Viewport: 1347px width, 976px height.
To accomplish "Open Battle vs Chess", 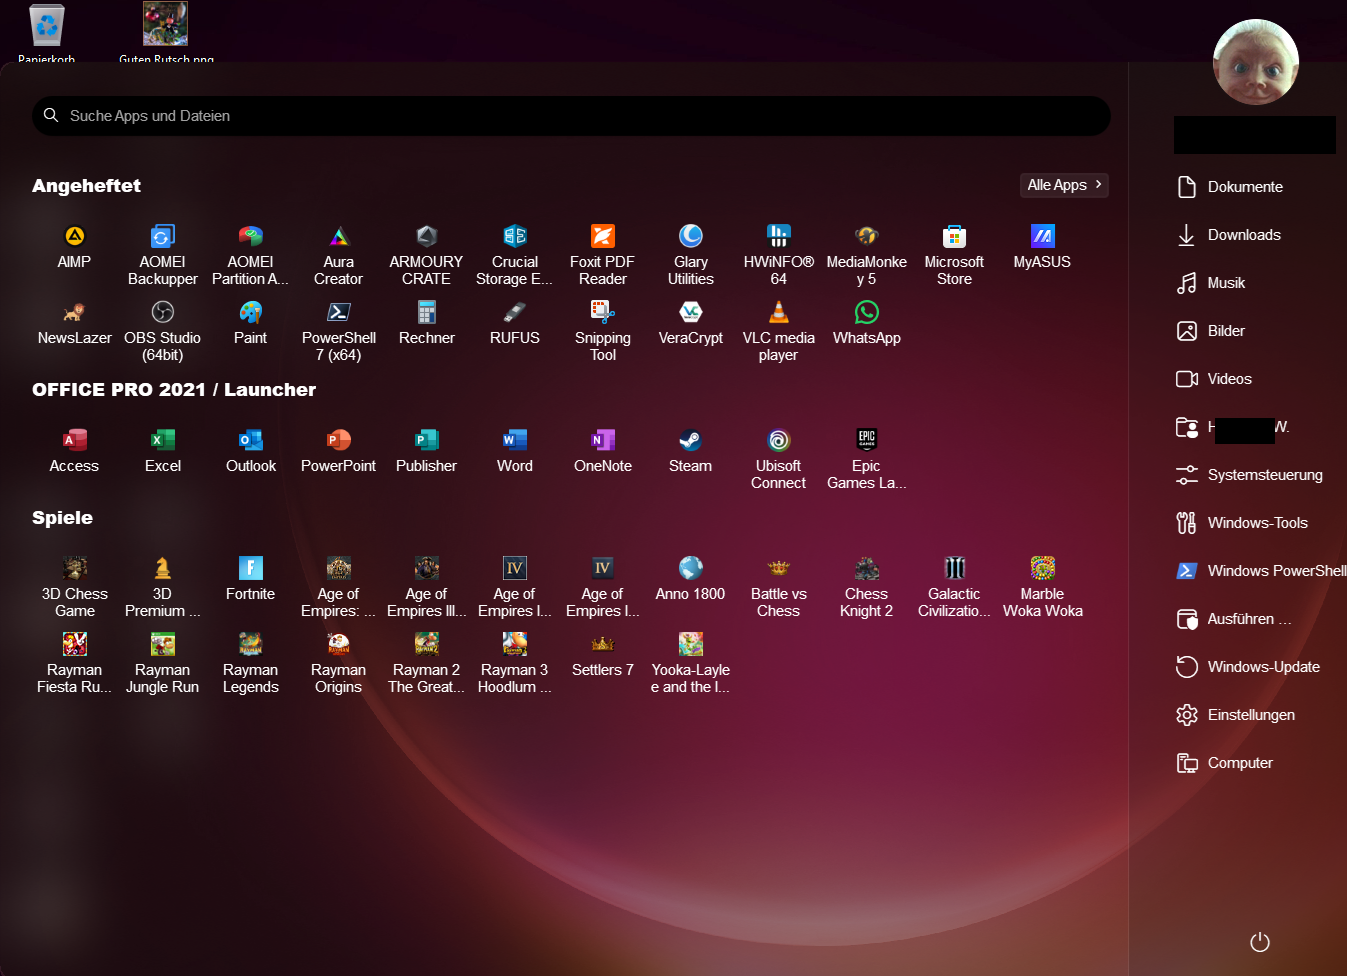I will point(778,587).
